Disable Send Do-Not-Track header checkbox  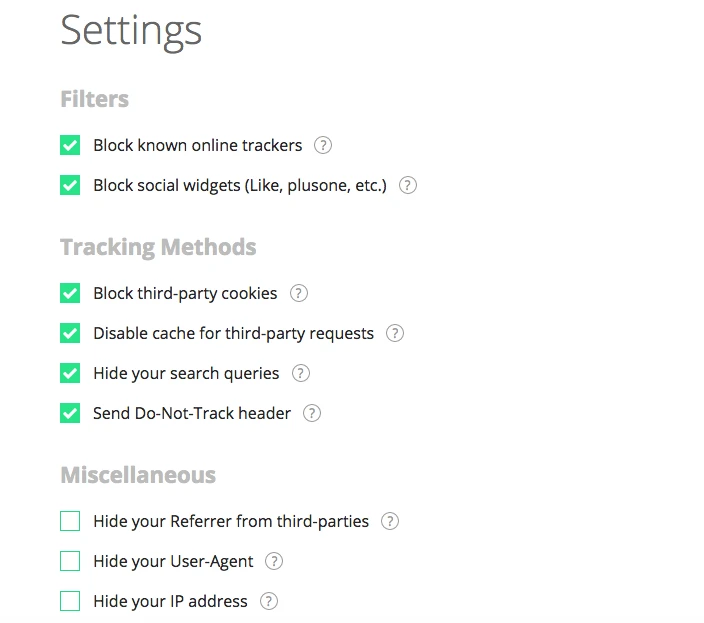click(70, 413)
